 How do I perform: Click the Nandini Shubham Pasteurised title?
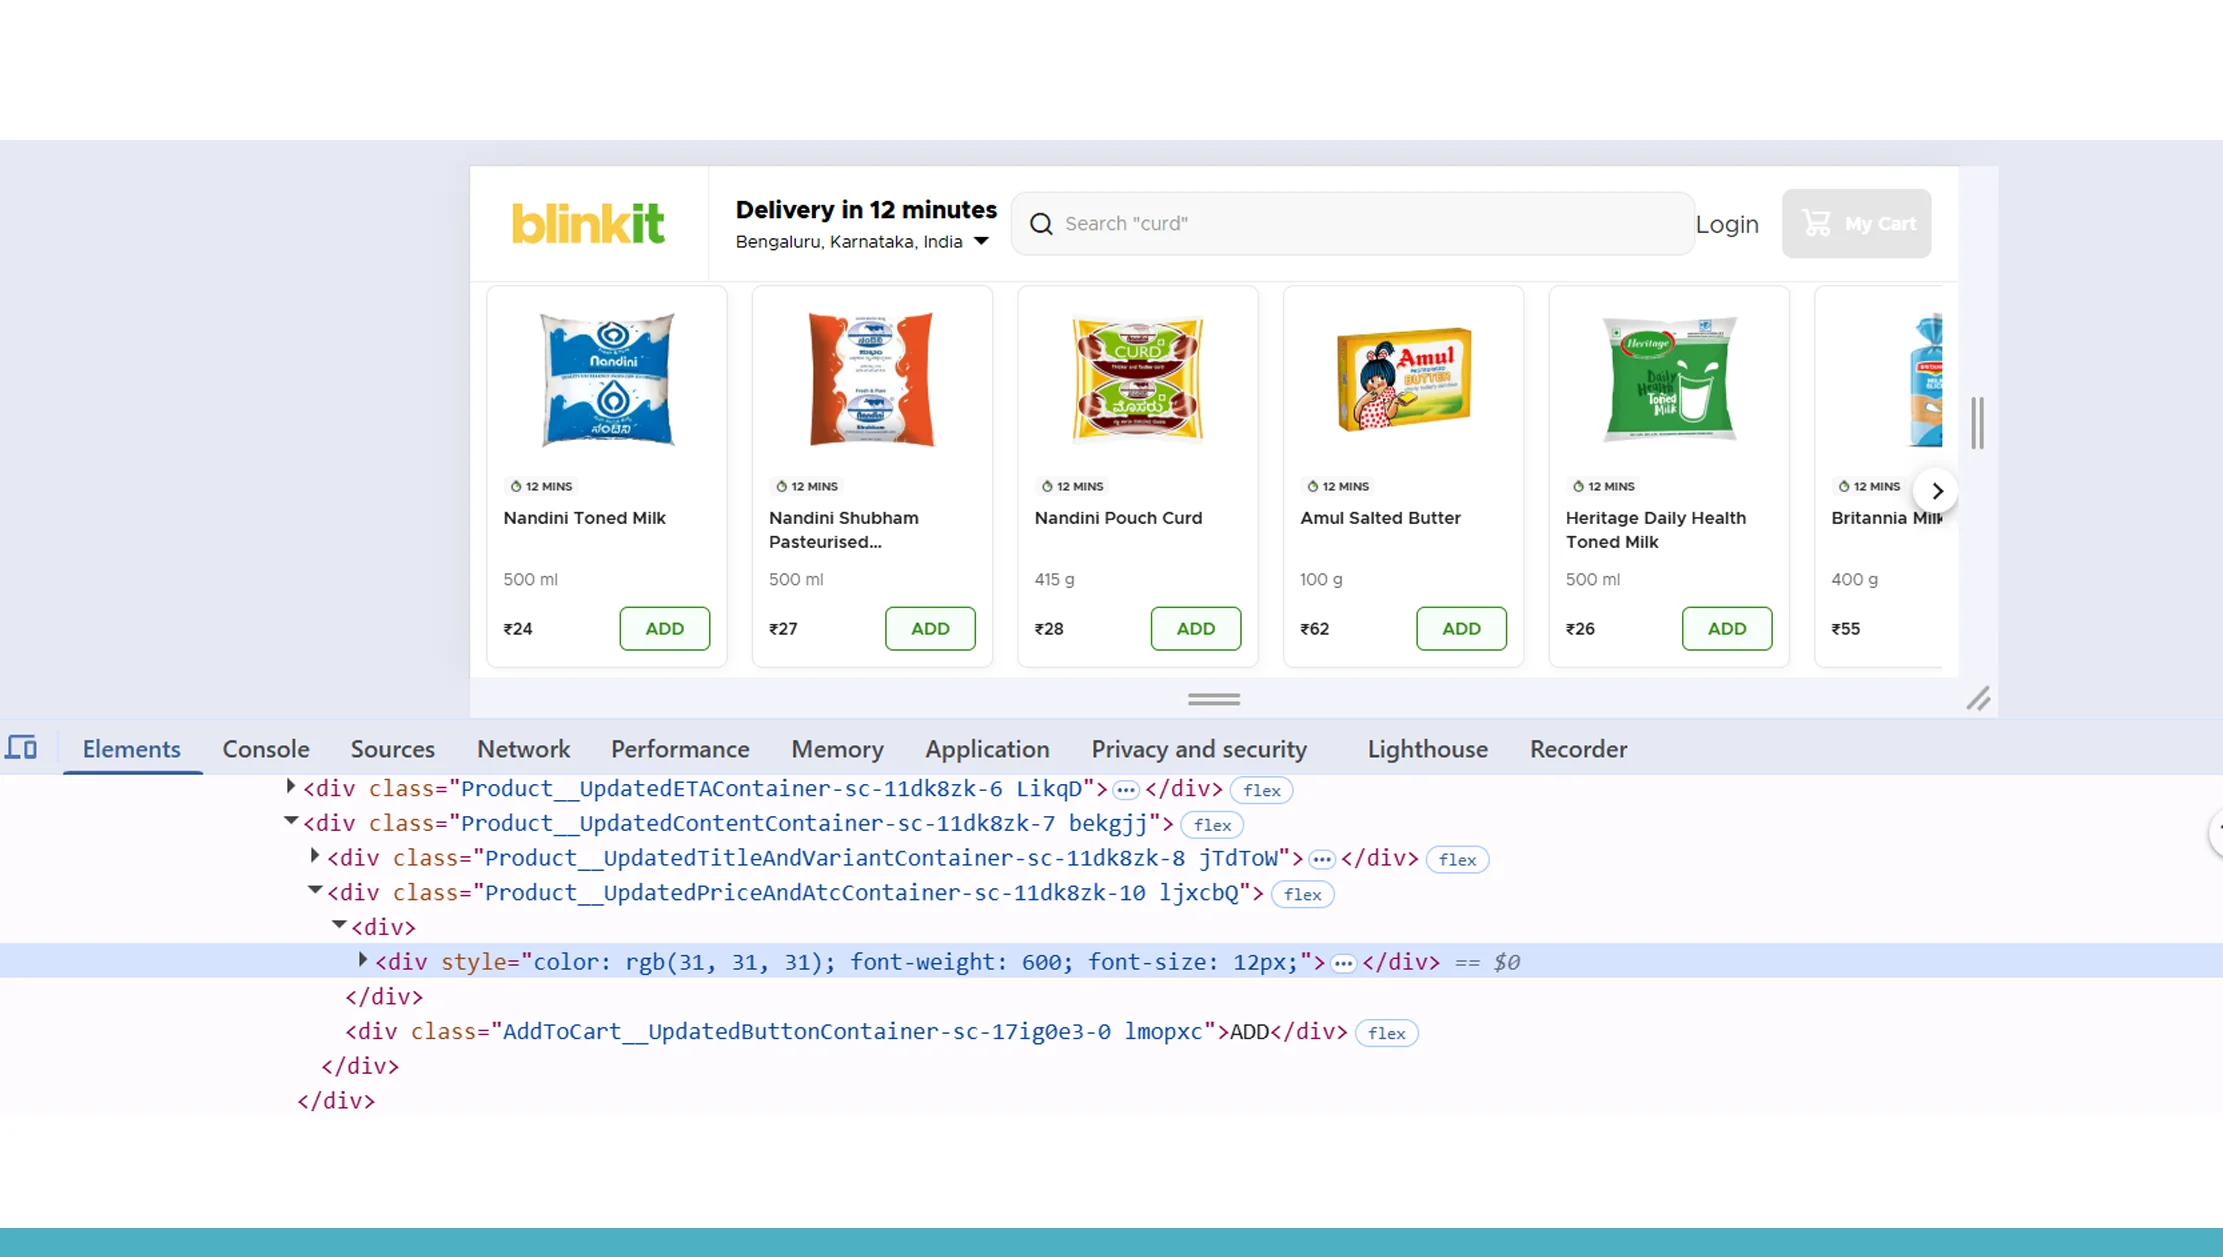pos(843,530)
